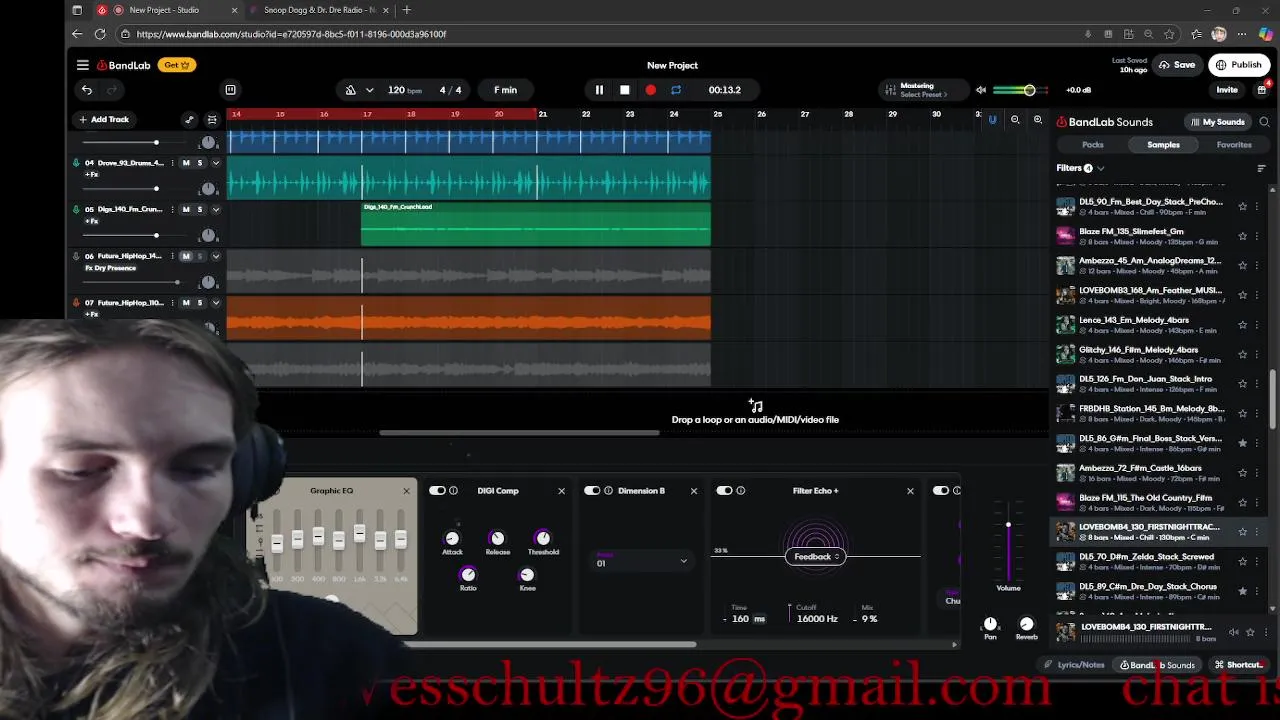Toggle the metronome icon
This screenshot has width=1280, height=720.
[351, 90]
